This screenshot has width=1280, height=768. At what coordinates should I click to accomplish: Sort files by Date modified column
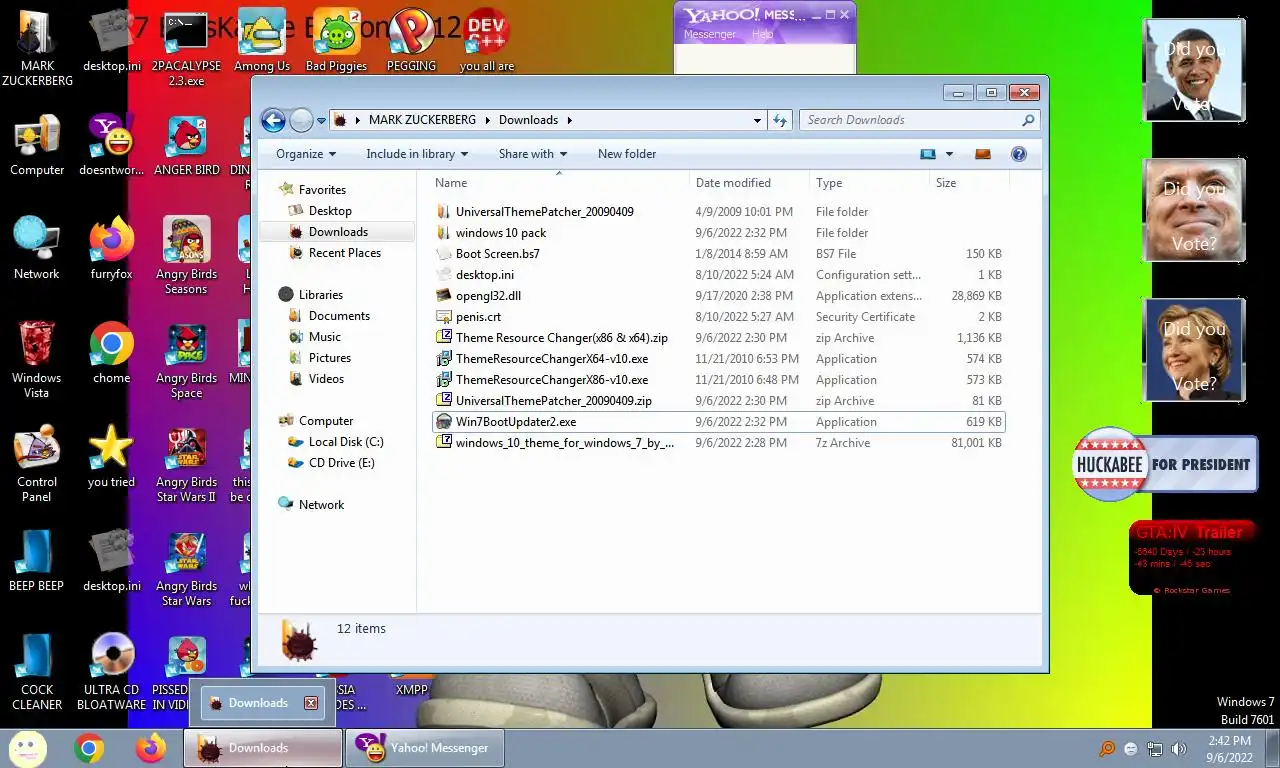pyautogui.click(x=749, y=183)
